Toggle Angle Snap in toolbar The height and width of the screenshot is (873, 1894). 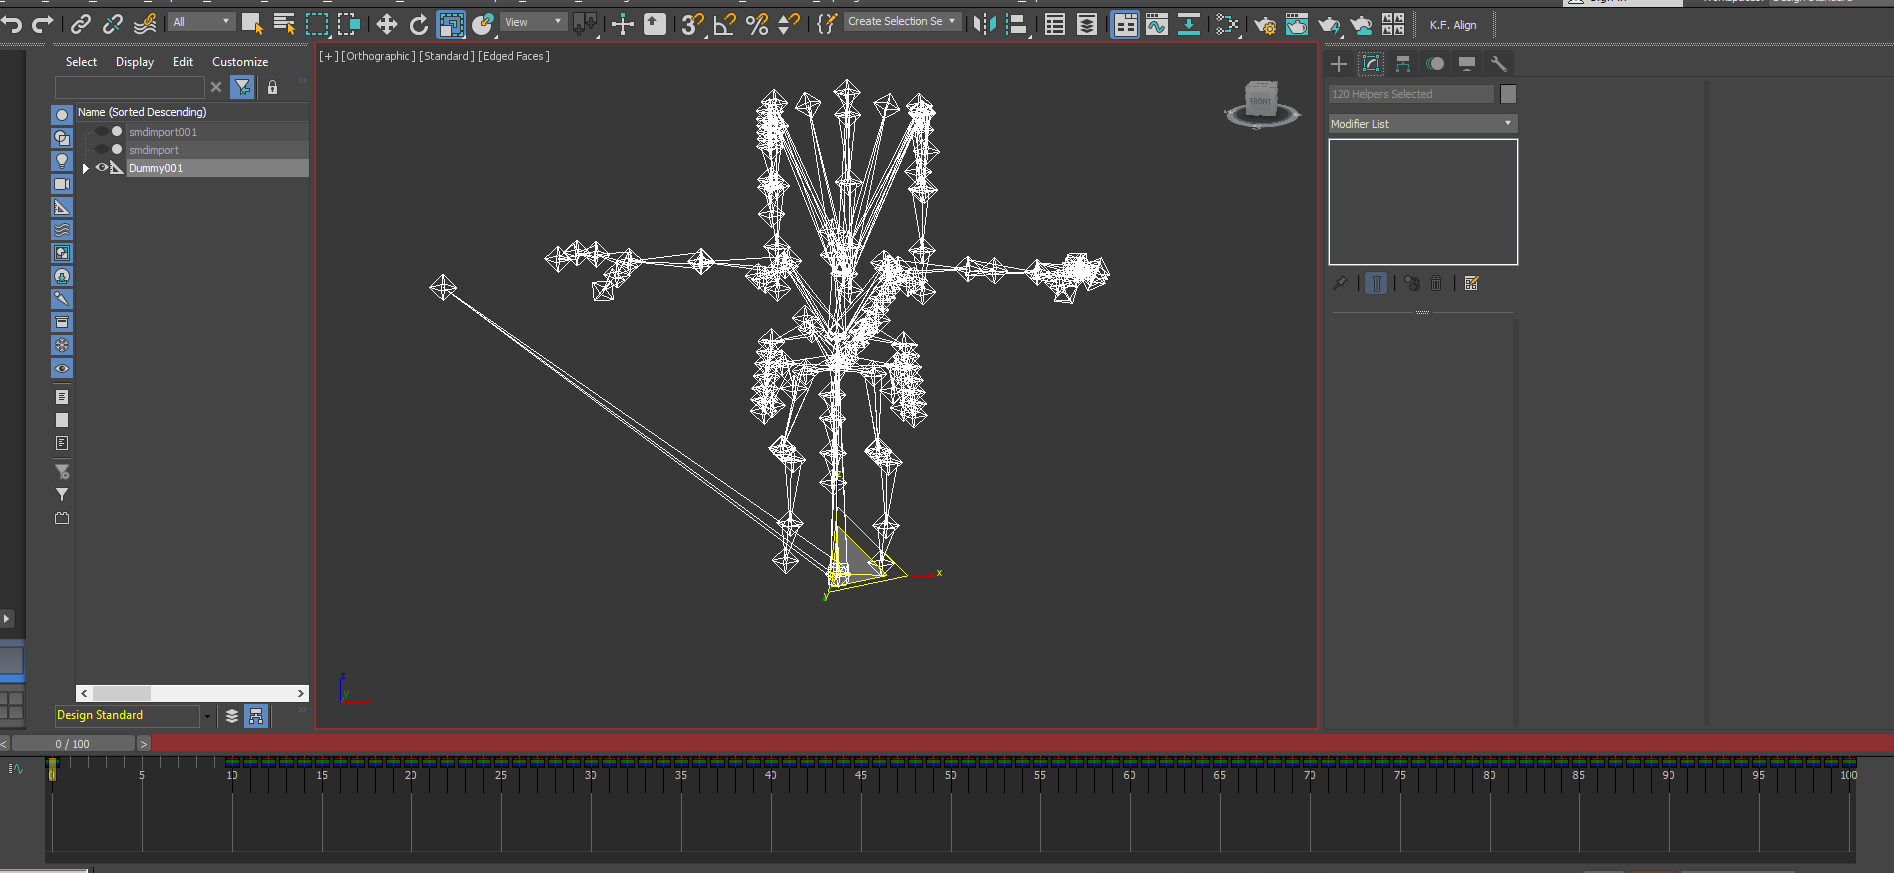725,24
